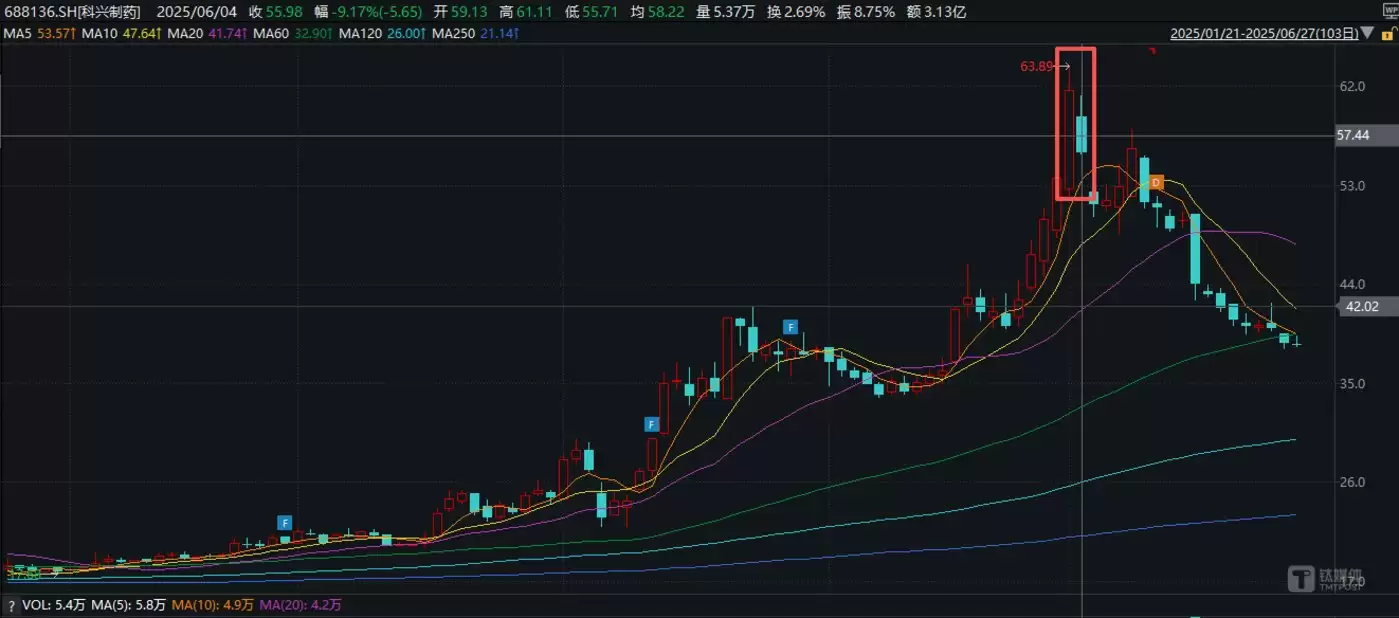Click the yellow lock icon near the date range

(x=1388, y=33)
